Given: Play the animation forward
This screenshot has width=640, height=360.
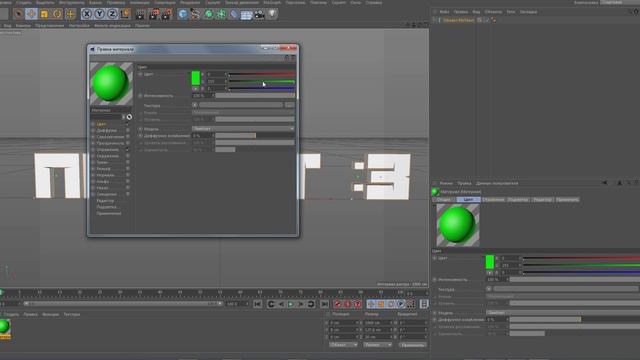Looking at the screenshot, I should [x=291, y=304].
